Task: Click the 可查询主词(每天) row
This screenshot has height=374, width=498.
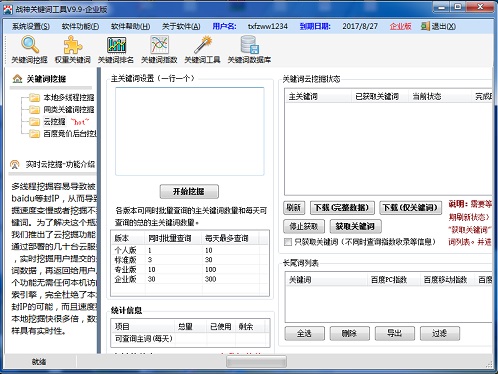Action: pyautogui.click(x=190, y=339)
